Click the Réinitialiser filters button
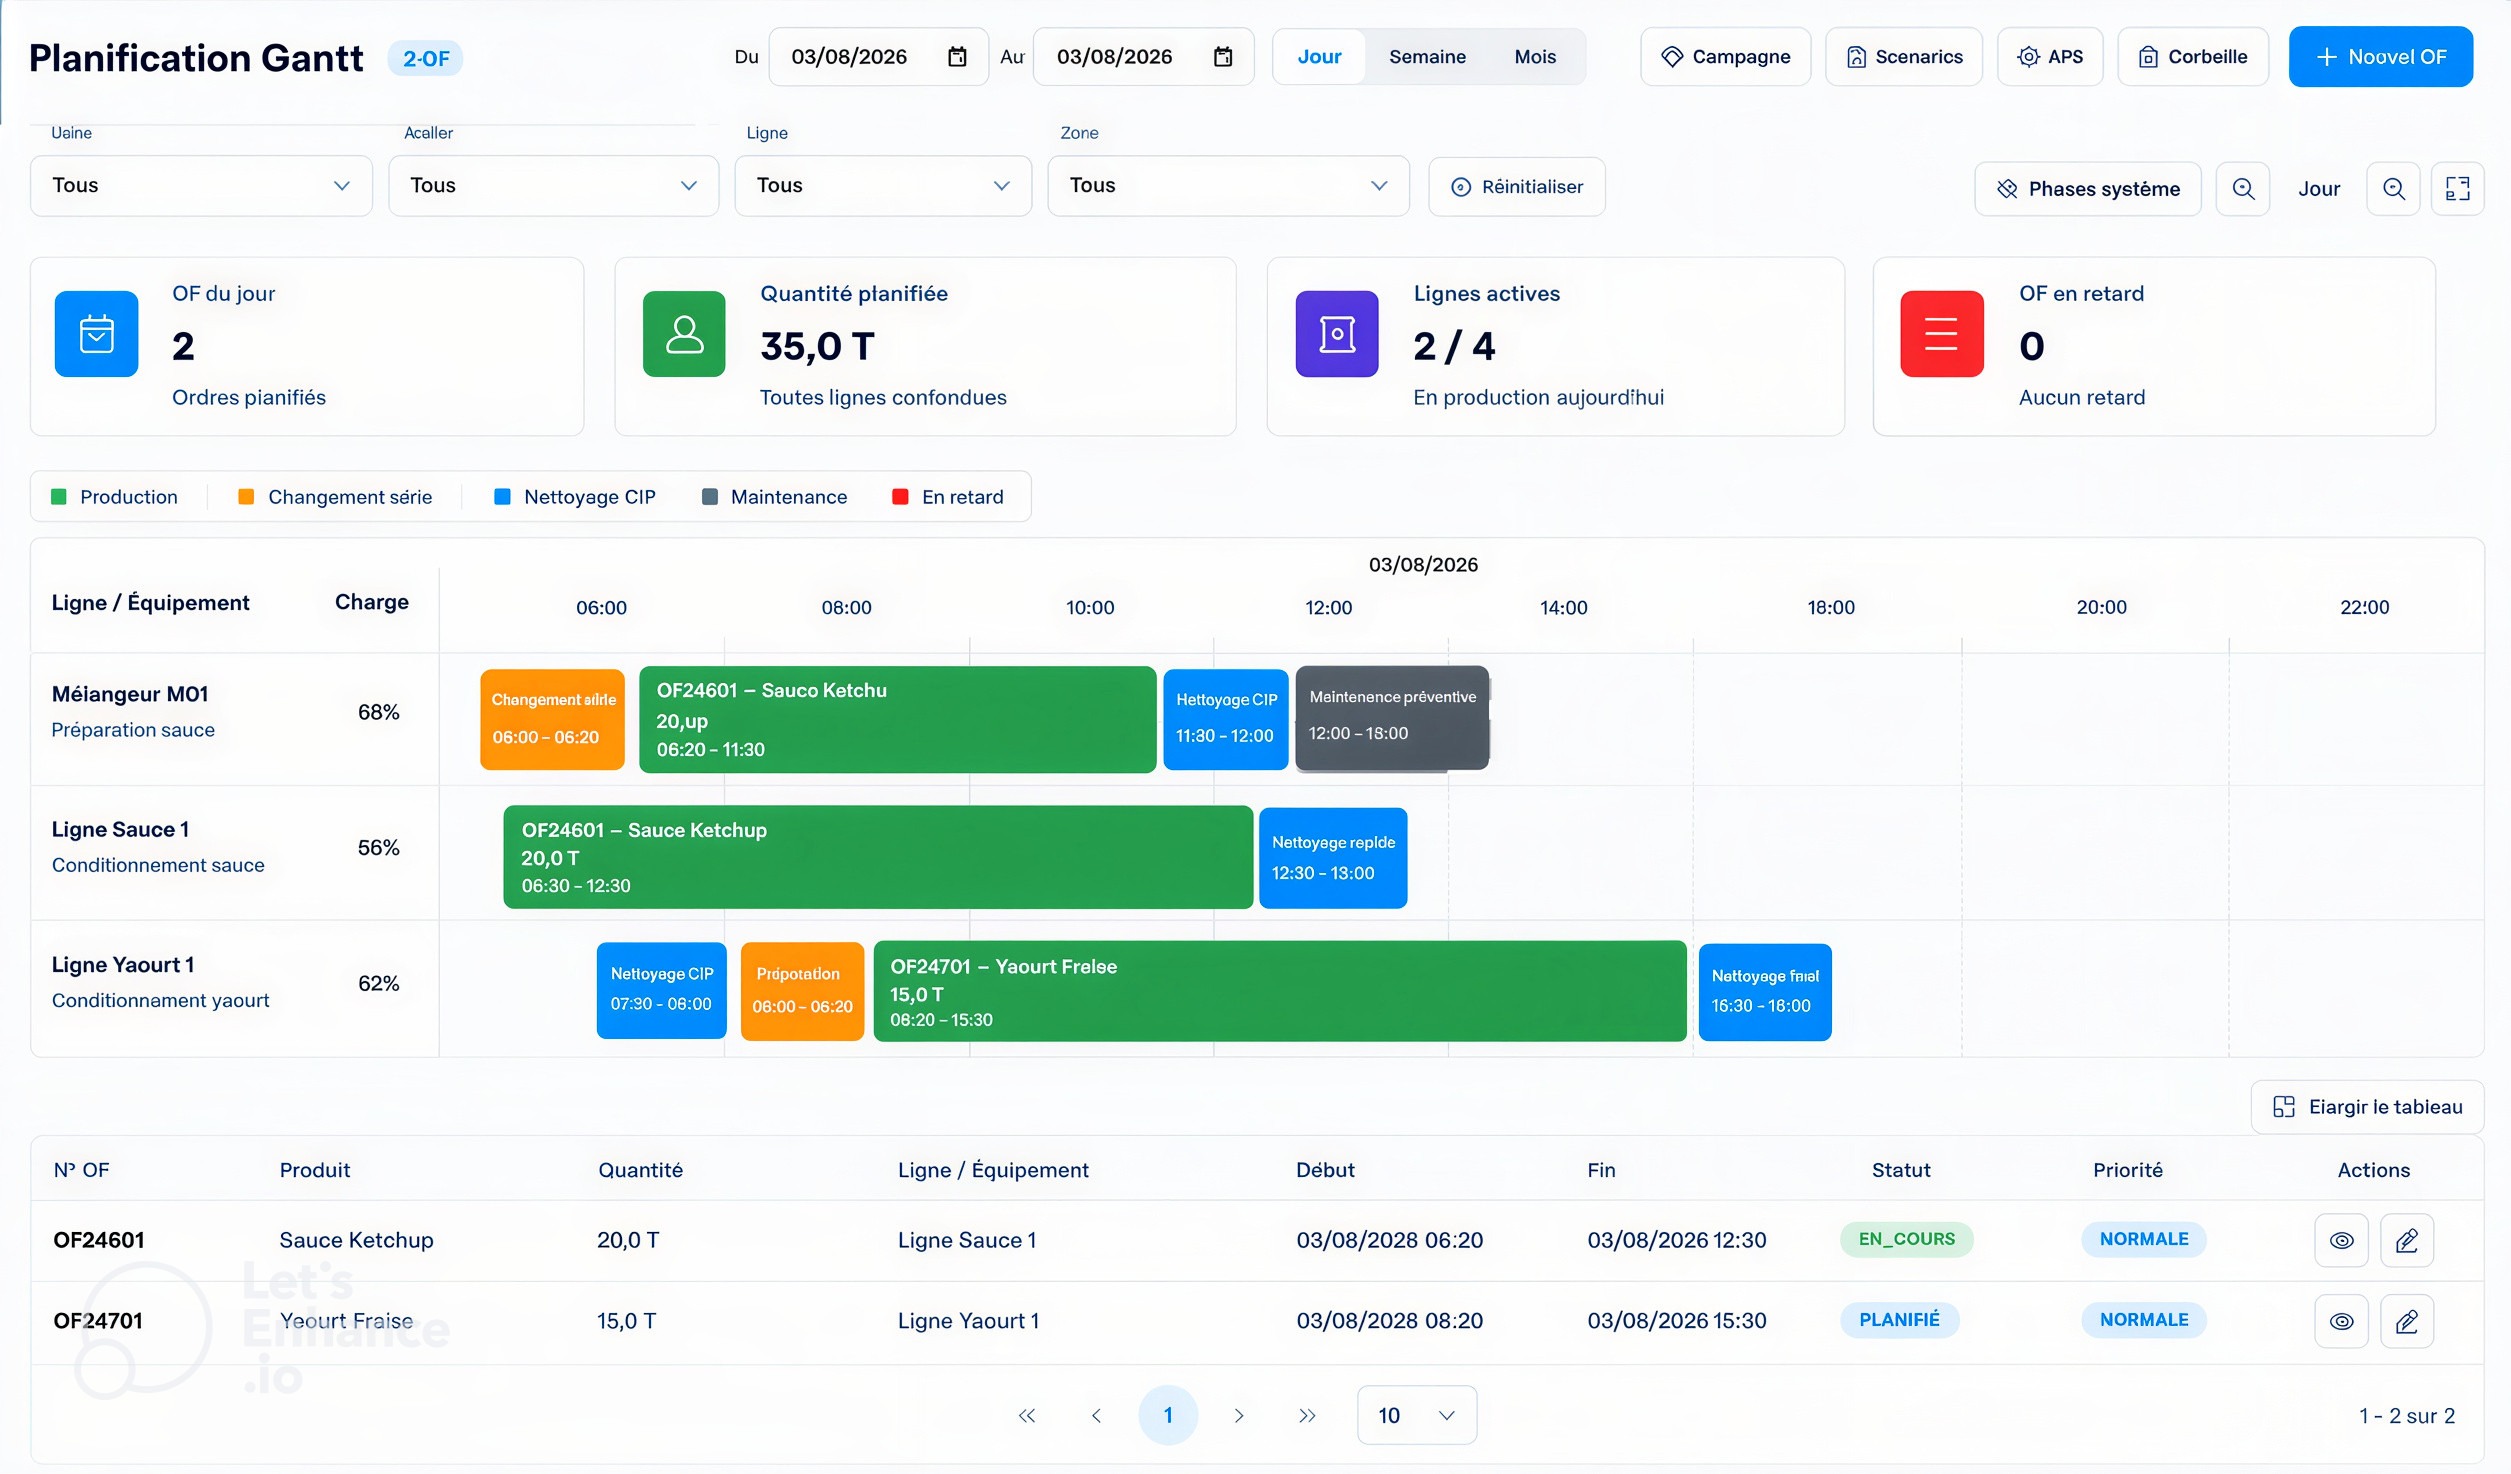Image resolution: width=2511 pixels, height=1474 pixels. (1516, 187)
